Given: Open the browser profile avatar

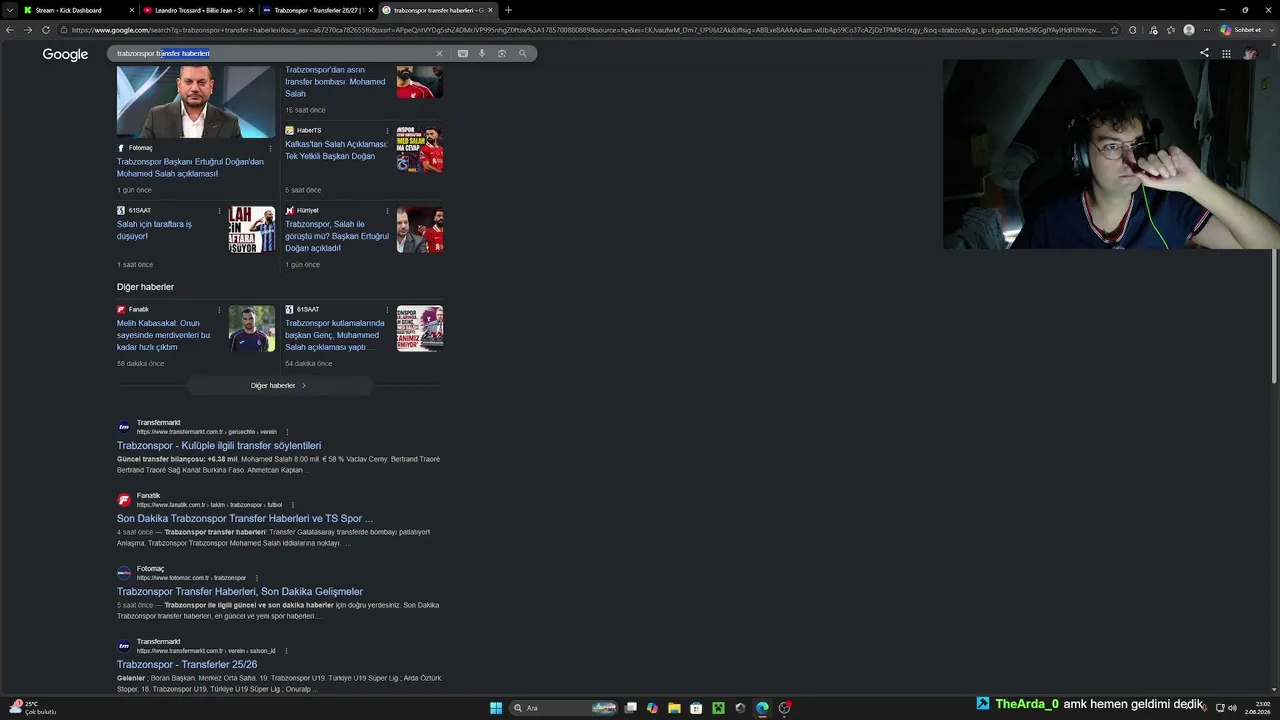Looking at the screenshot, I should [x=1189, y=30].
